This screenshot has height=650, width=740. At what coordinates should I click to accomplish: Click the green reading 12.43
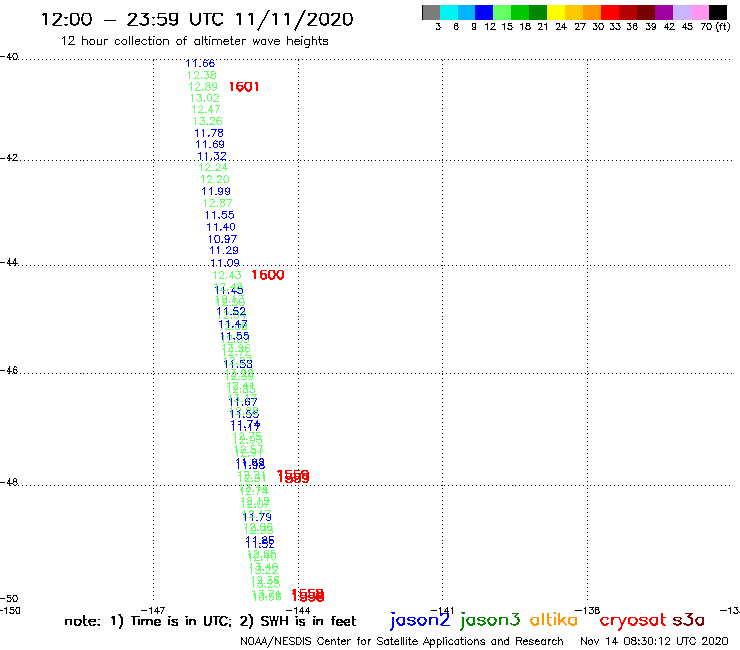coord(227,275)
